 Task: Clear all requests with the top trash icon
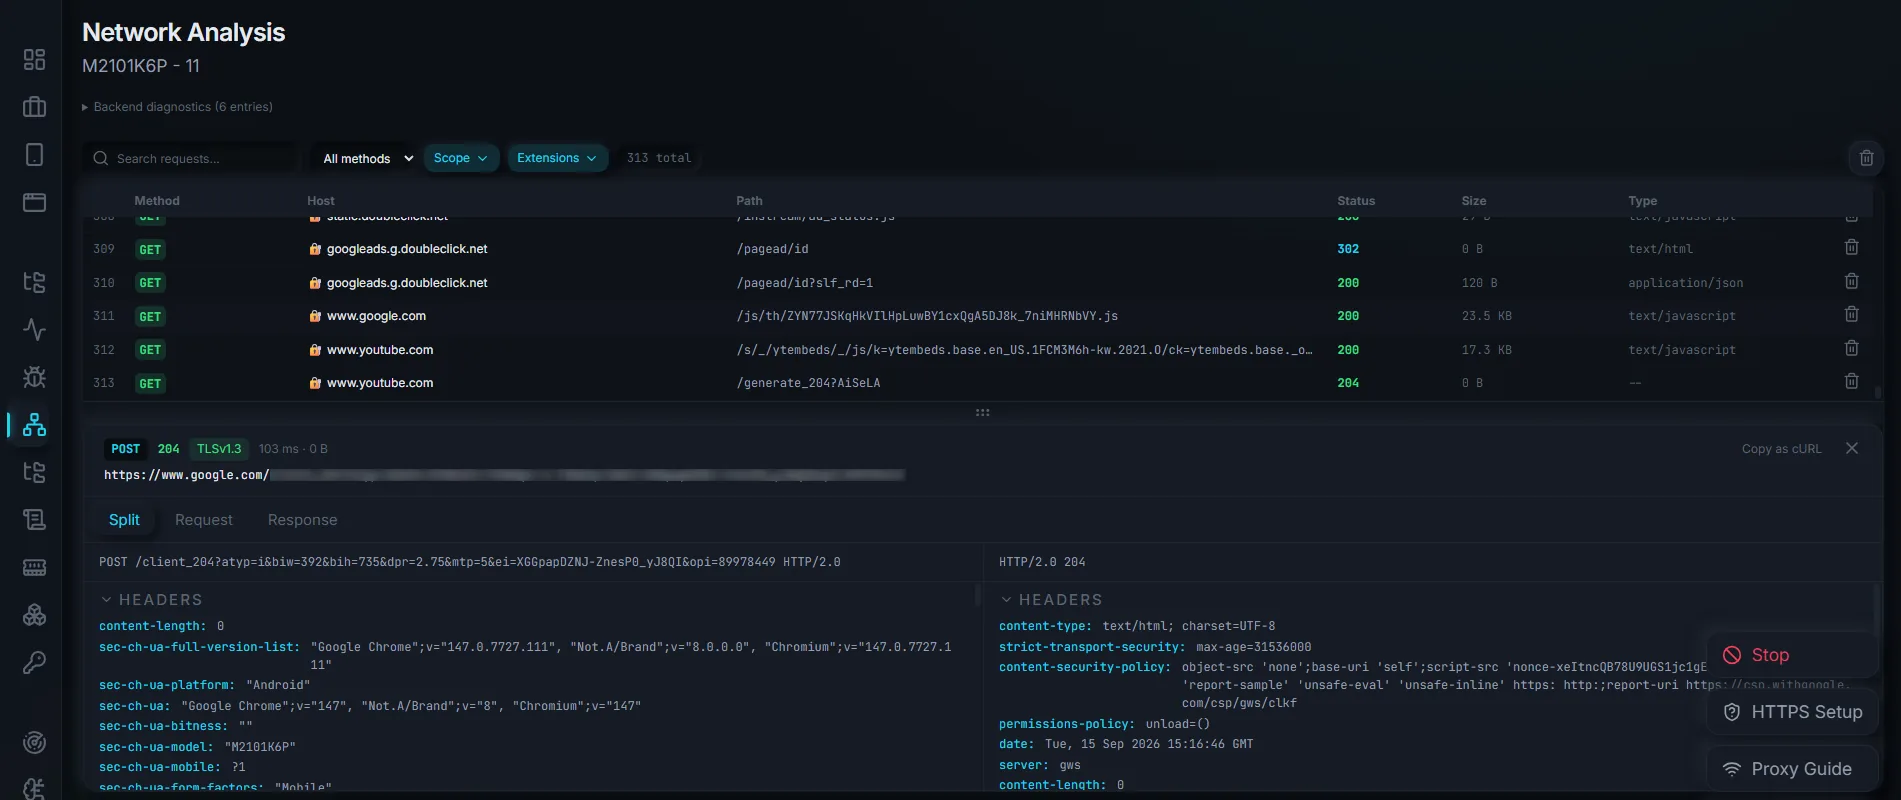(1866, 158)
